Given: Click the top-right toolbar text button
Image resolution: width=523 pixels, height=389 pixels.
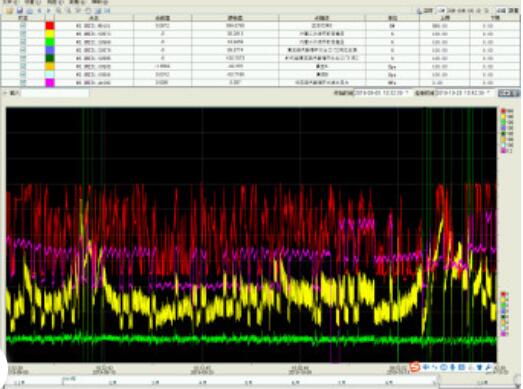Looking at the screenshot, I should 513,11.
